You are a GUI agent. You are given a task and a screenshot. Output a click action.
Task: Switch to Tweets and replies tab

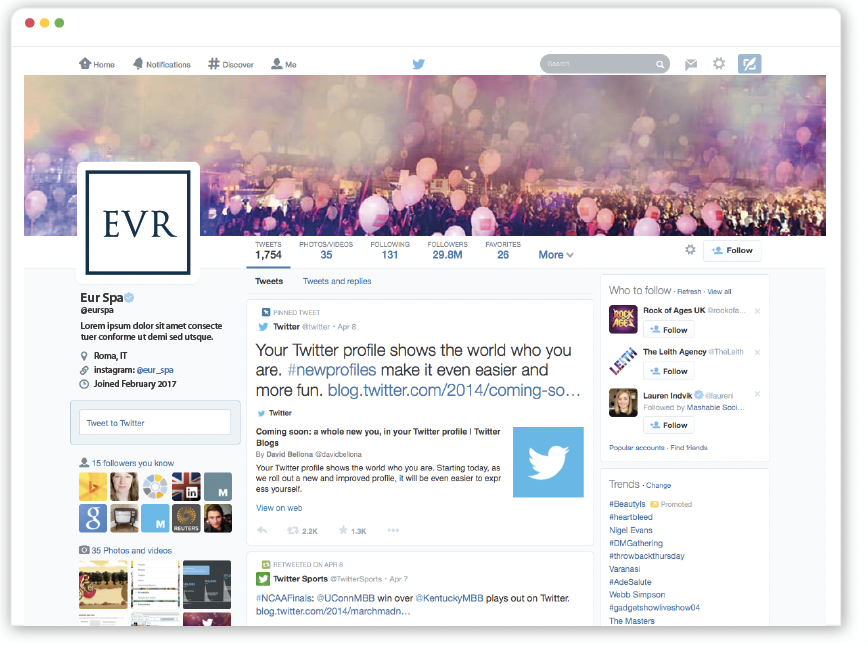coord(337,281)
